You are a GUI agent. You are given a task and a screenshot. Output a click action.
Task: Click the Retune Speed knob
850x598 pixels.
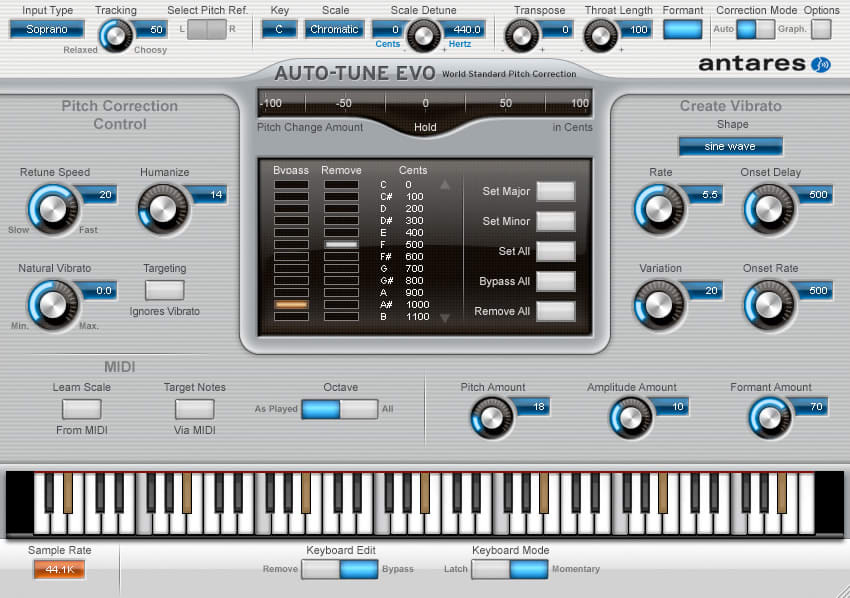53,209
